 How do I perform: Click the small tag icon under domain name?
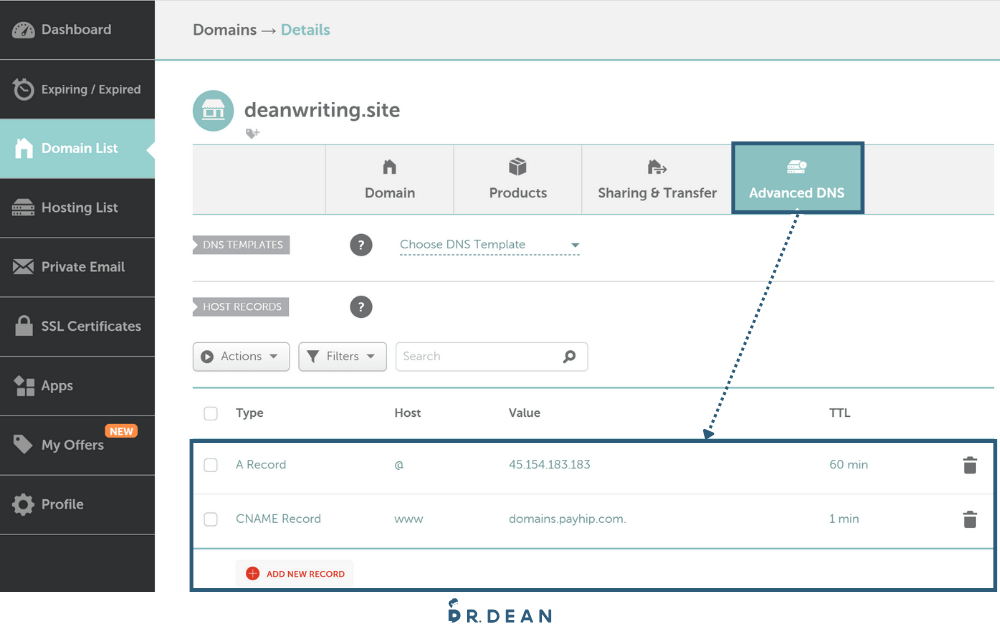pos(252,133)
